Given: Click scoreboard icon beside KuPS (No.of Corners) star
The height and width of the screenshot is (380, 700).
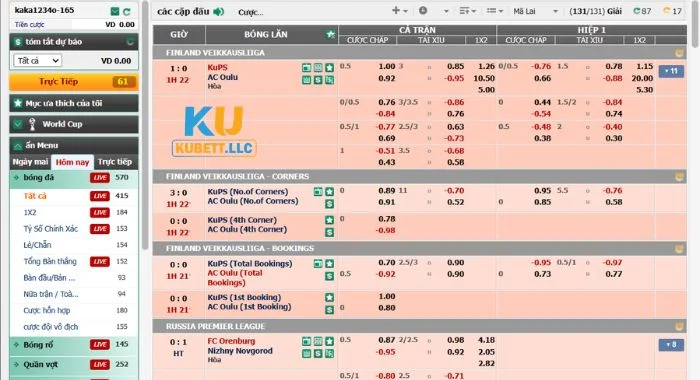Looking at the screenshot, I should click(318, 192).
